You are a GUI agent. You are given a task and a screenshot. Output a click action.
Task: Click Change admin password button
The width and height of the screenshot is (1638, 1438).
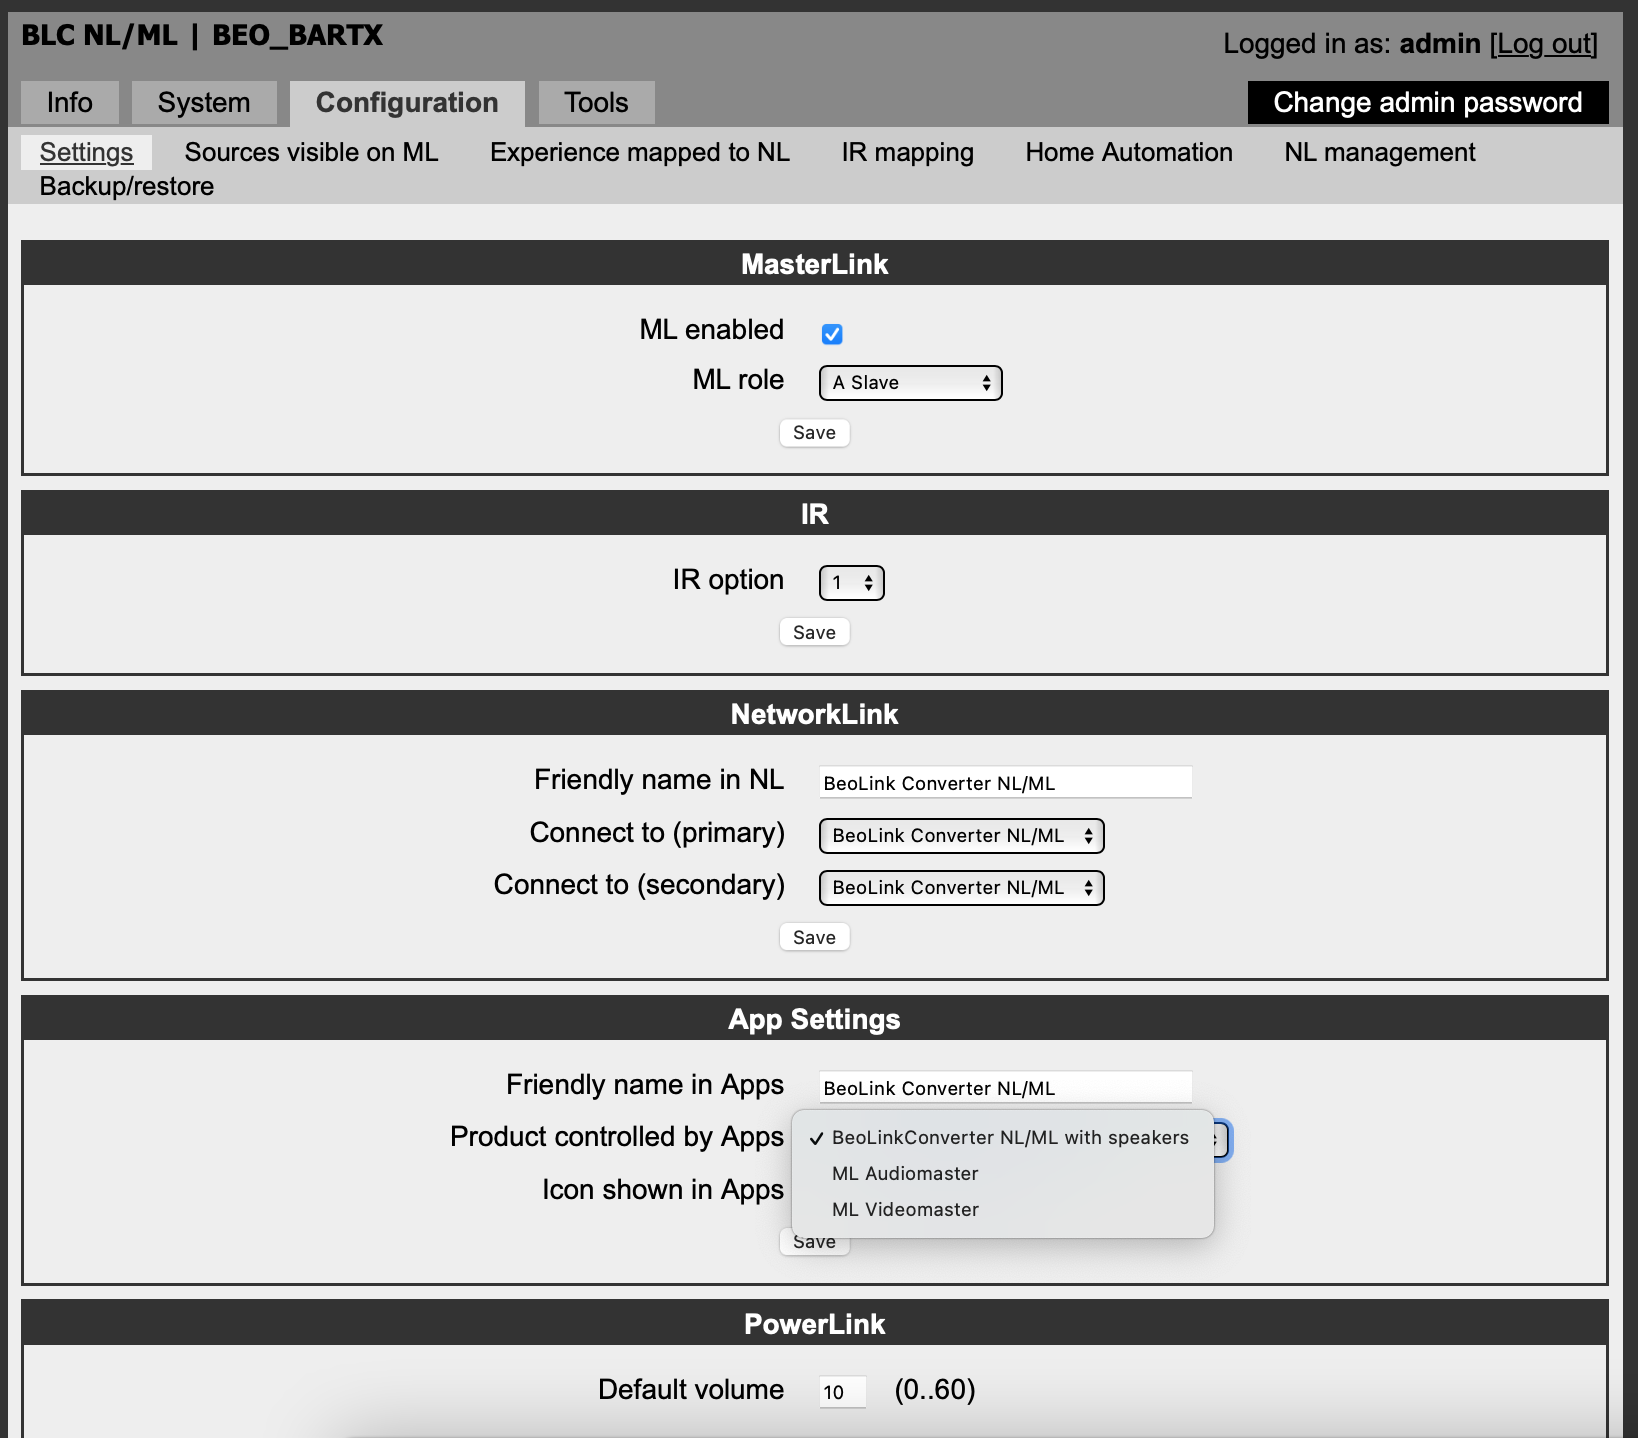coord(1428,102)
